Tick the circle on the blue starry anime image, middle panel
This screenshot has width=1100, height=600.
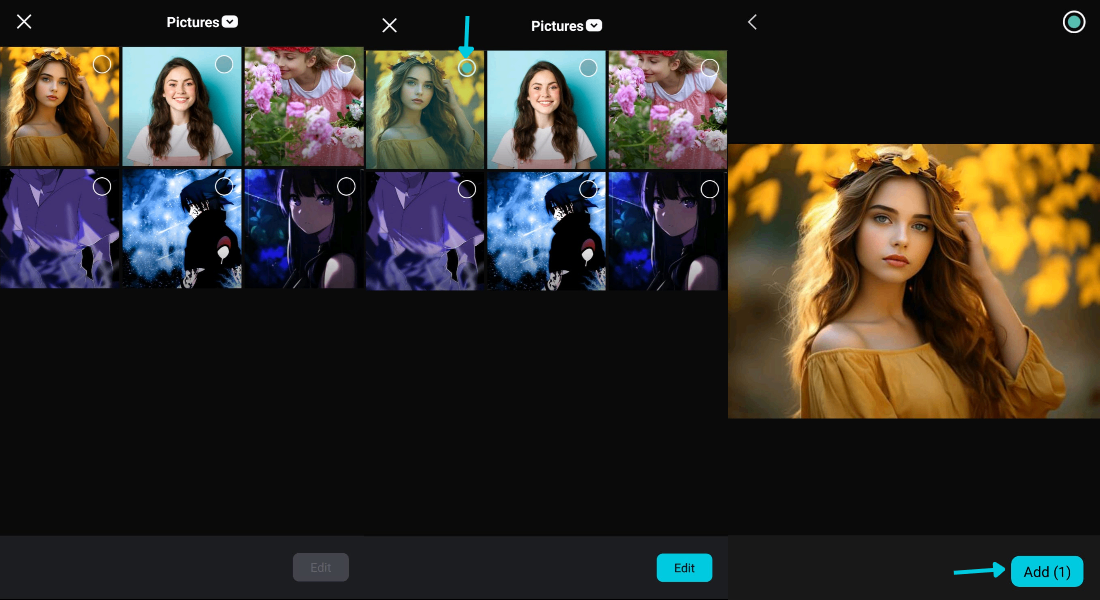(588, 189)
